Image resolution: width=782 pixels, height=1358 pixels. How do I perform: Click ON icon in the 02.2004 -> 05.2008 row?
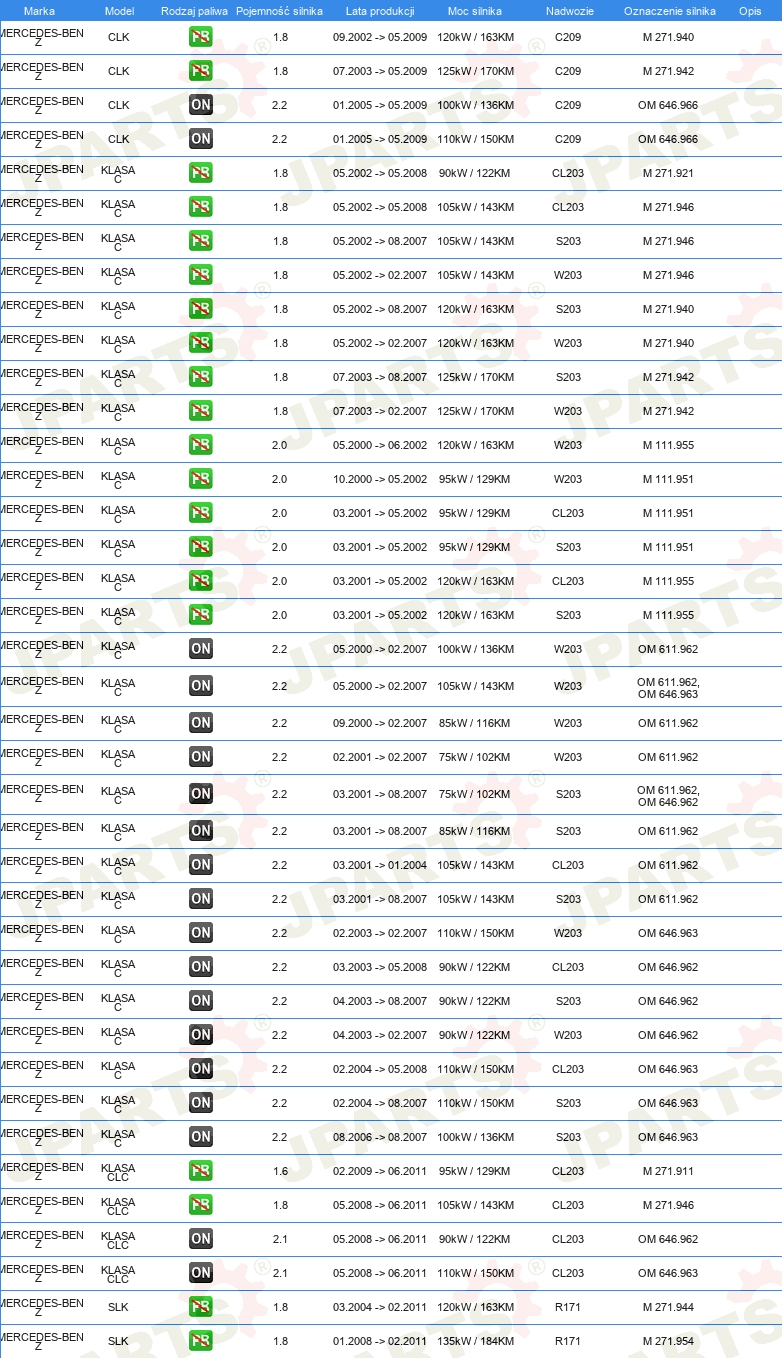(201, 1069)
